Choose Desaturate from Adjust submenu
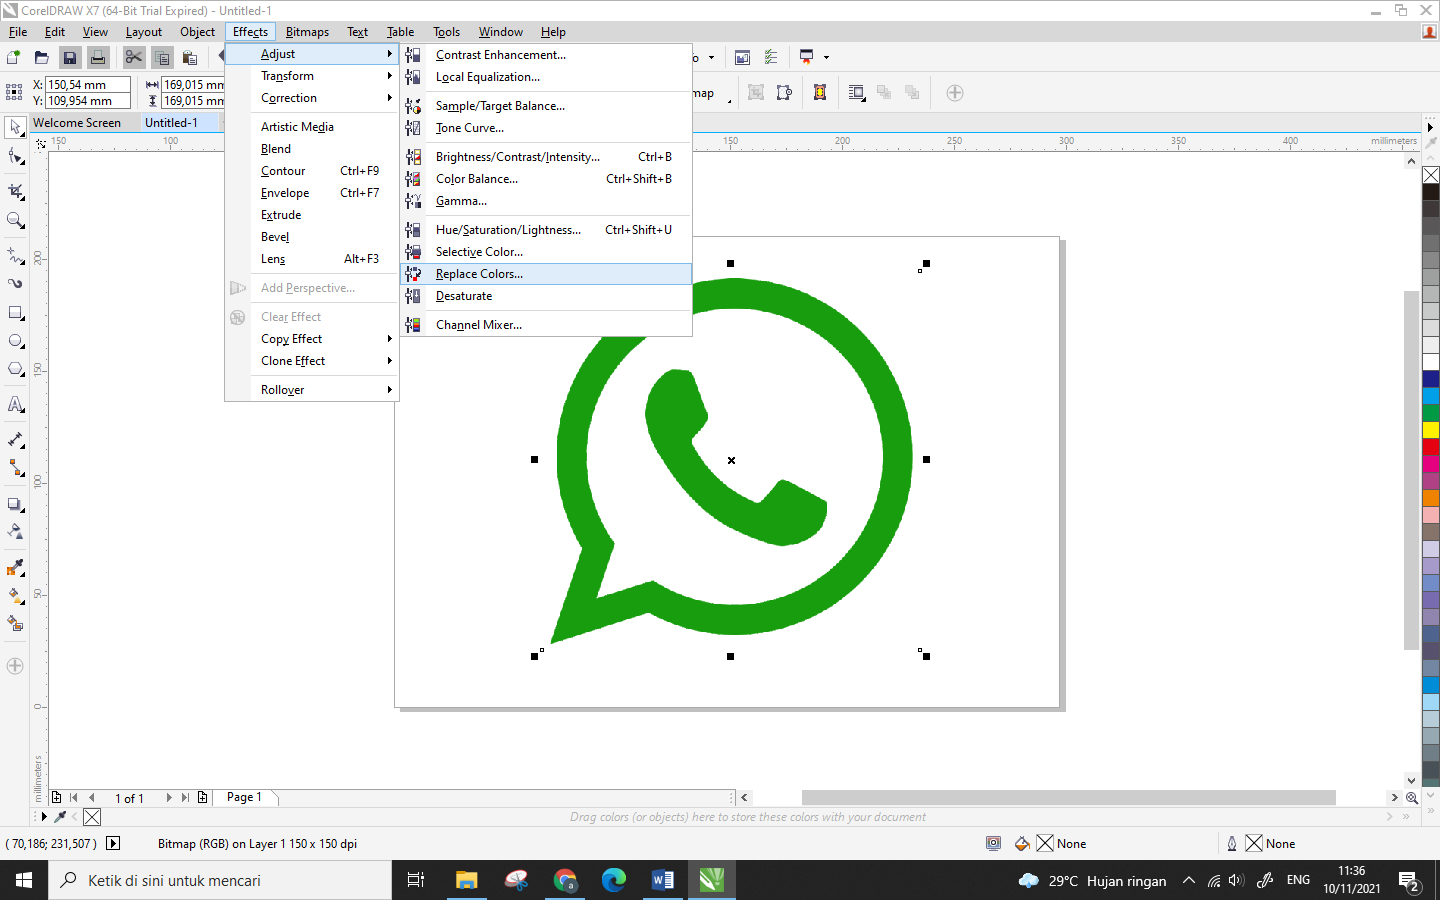1440x900 pixels. [546, 296]
